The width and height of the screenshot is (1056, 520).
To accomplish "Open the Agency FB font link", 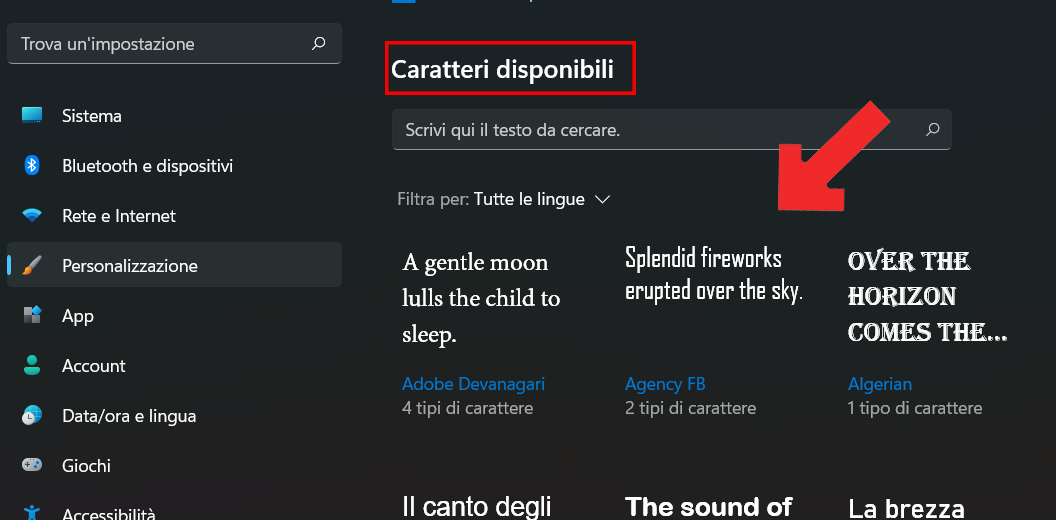I will click(665, 384).
